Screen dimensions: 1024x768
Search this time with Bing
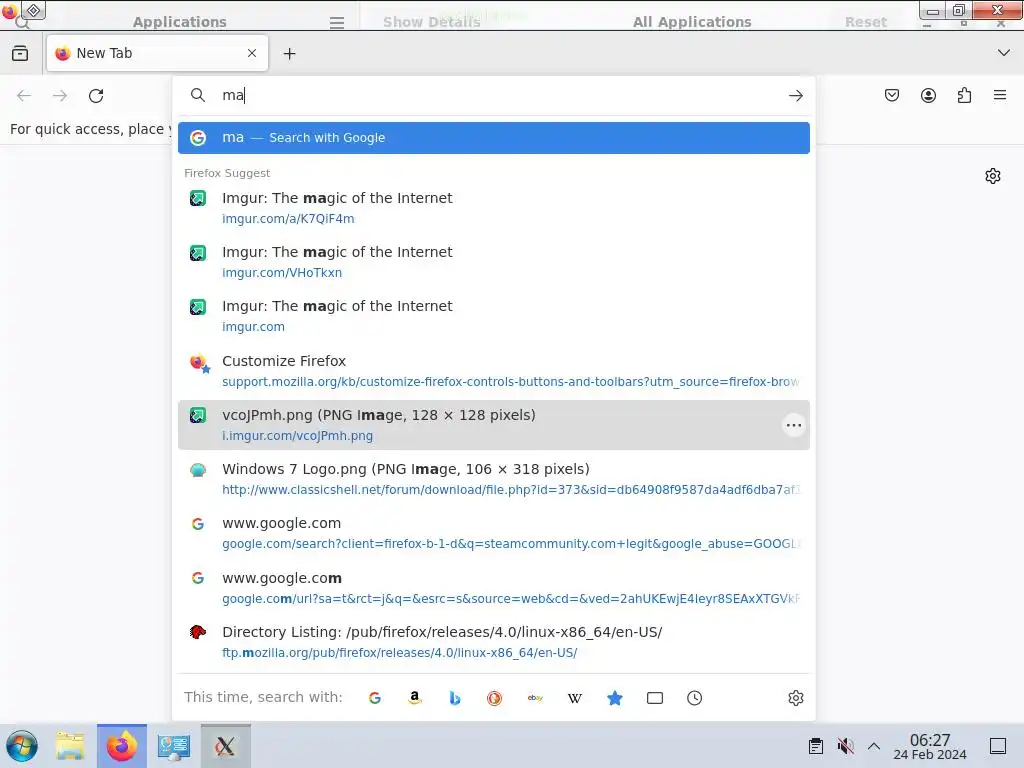[455, 698]
